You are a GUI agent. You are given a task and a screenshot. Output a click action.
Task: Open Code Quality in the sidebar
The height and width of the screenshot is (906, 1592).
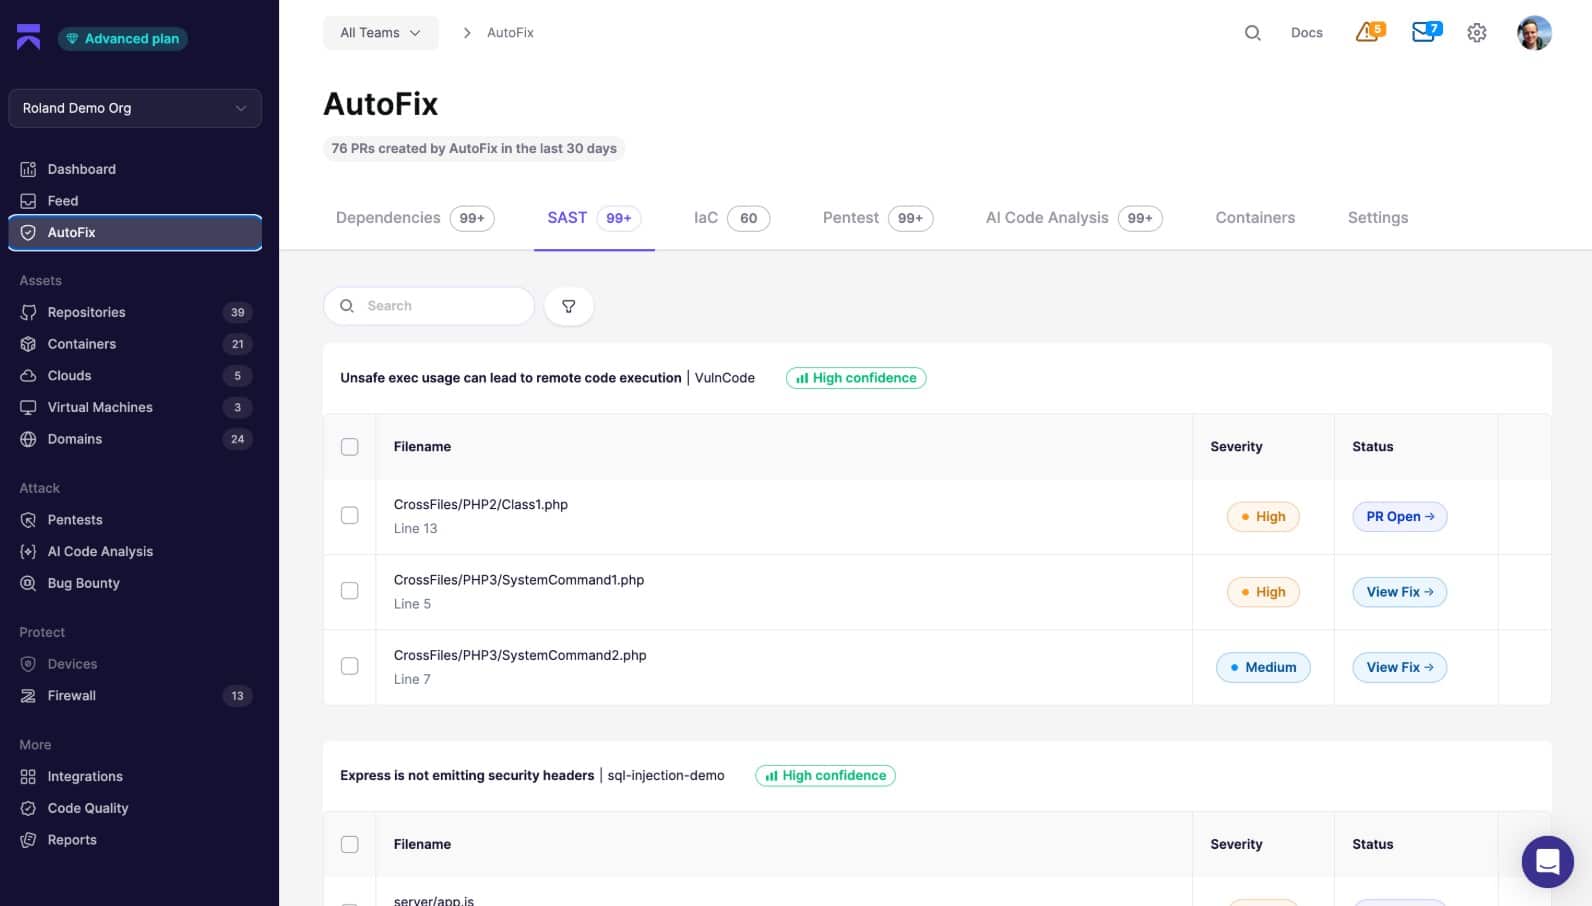[135, 808]
